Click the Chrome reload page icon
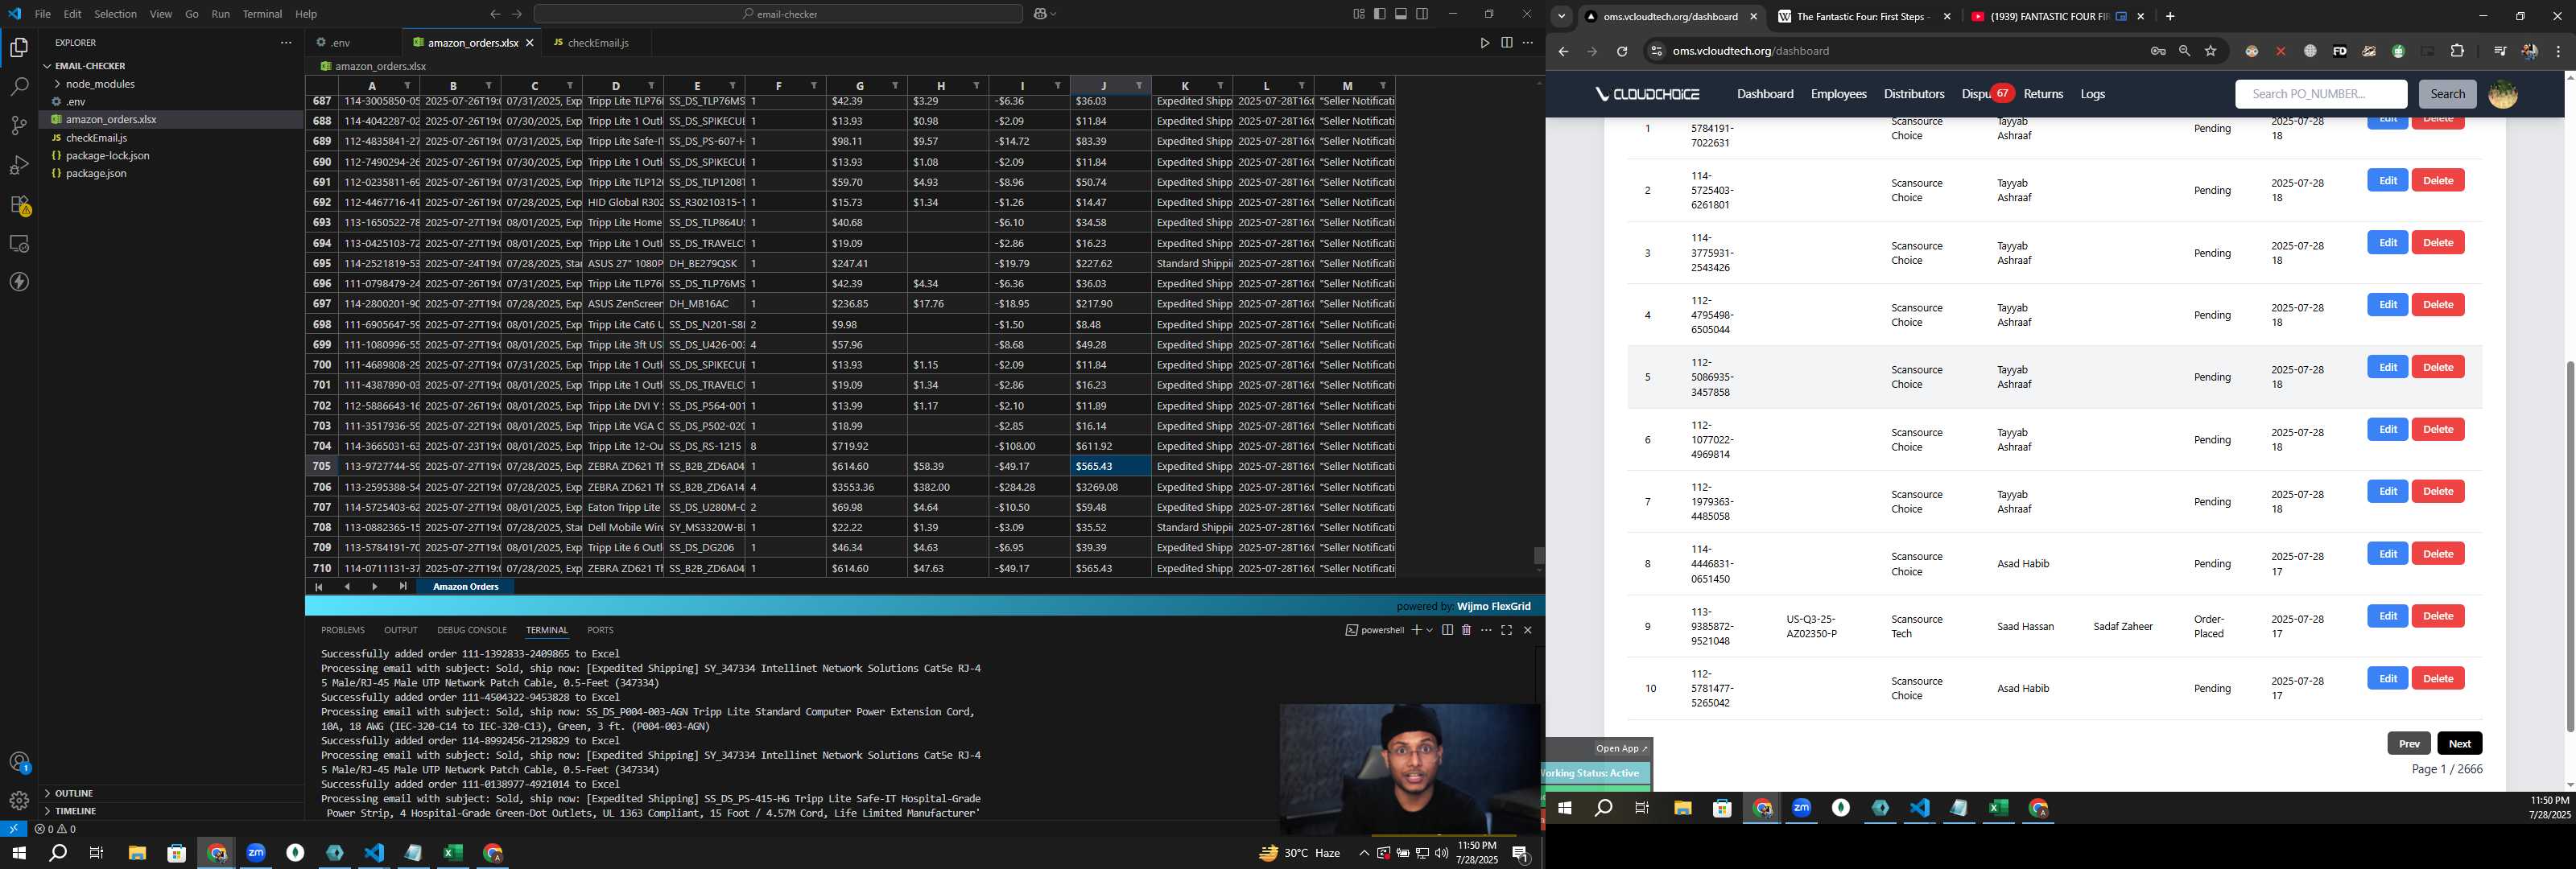The width and height of the screenshot is (2576, 869). tap(1622, 51)
